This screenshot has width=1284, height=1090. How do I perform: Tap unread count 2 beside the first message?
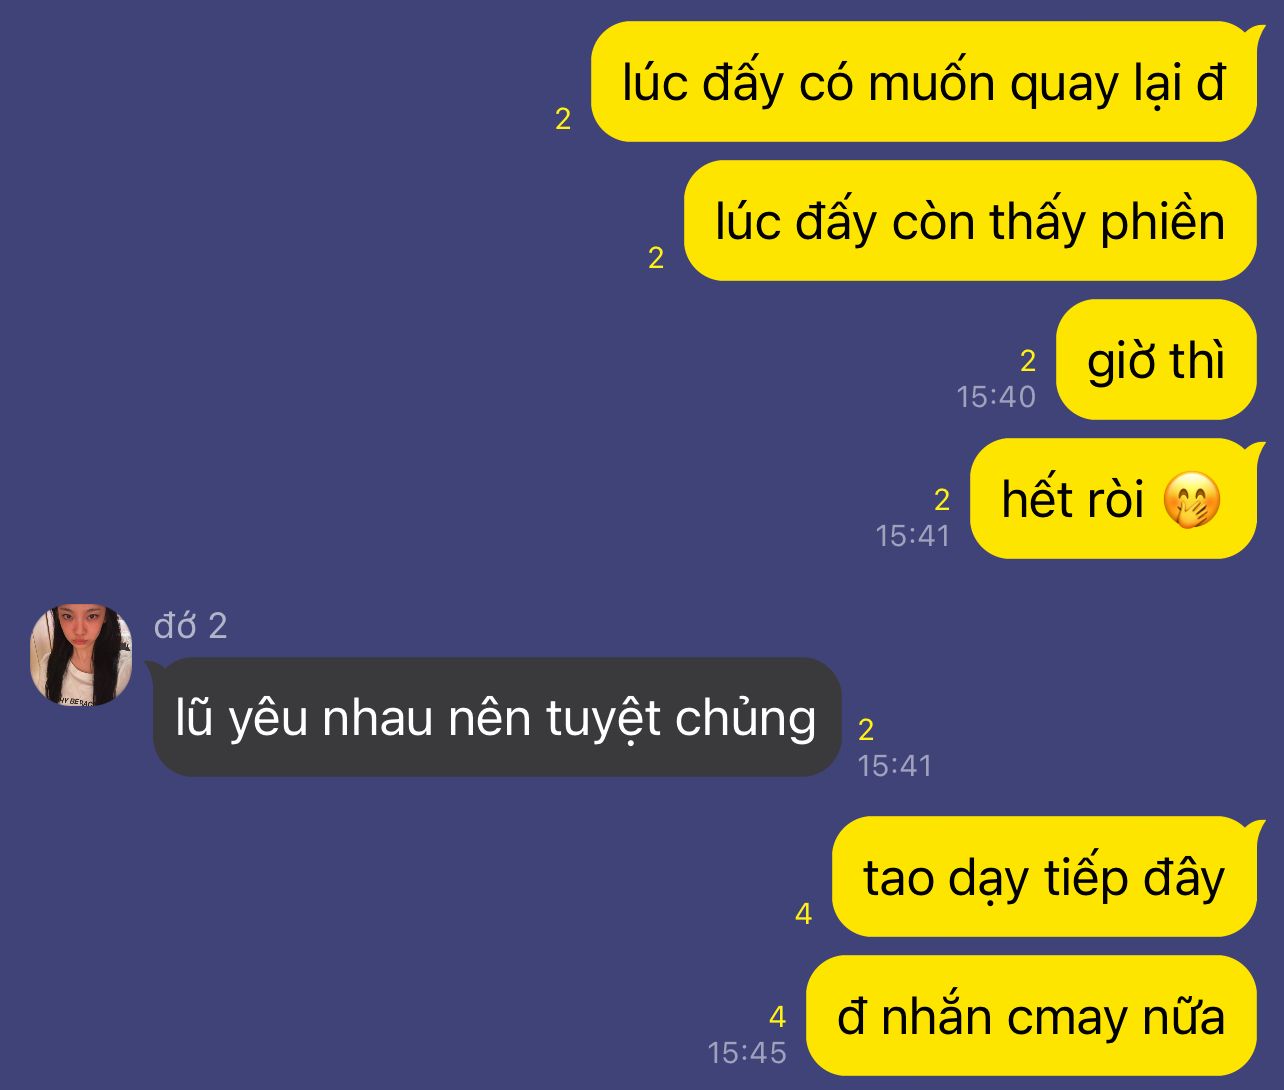point(563,119)
